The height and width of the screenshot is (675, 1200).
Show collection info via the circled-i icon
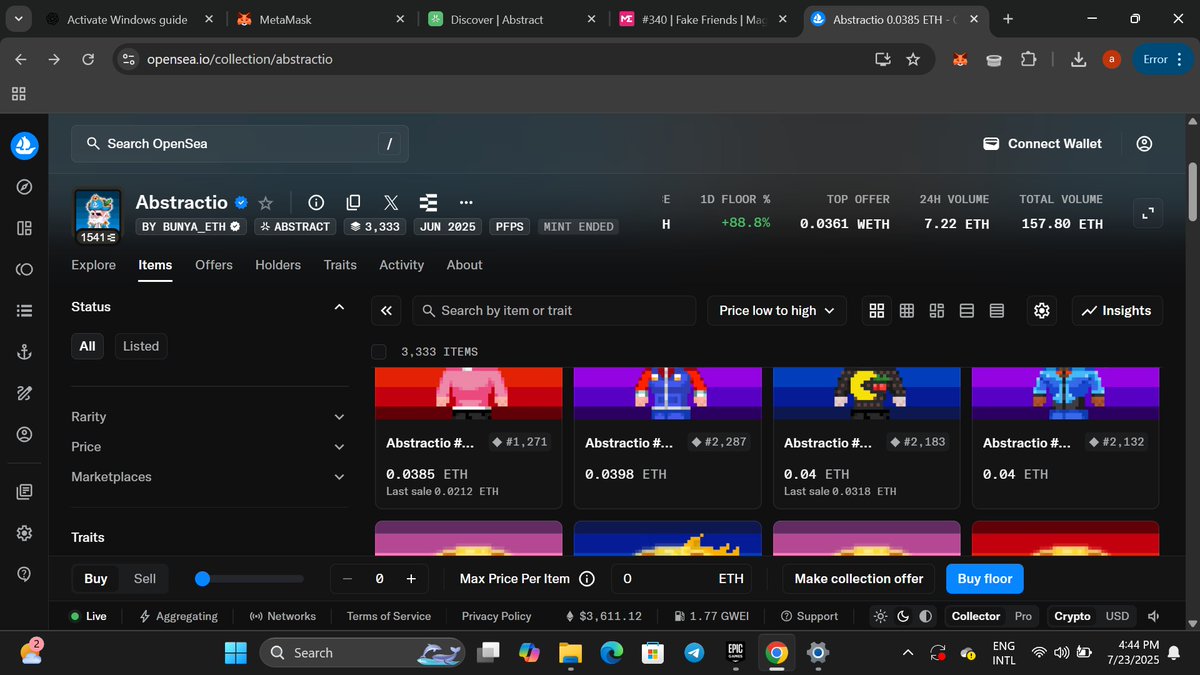316,203
